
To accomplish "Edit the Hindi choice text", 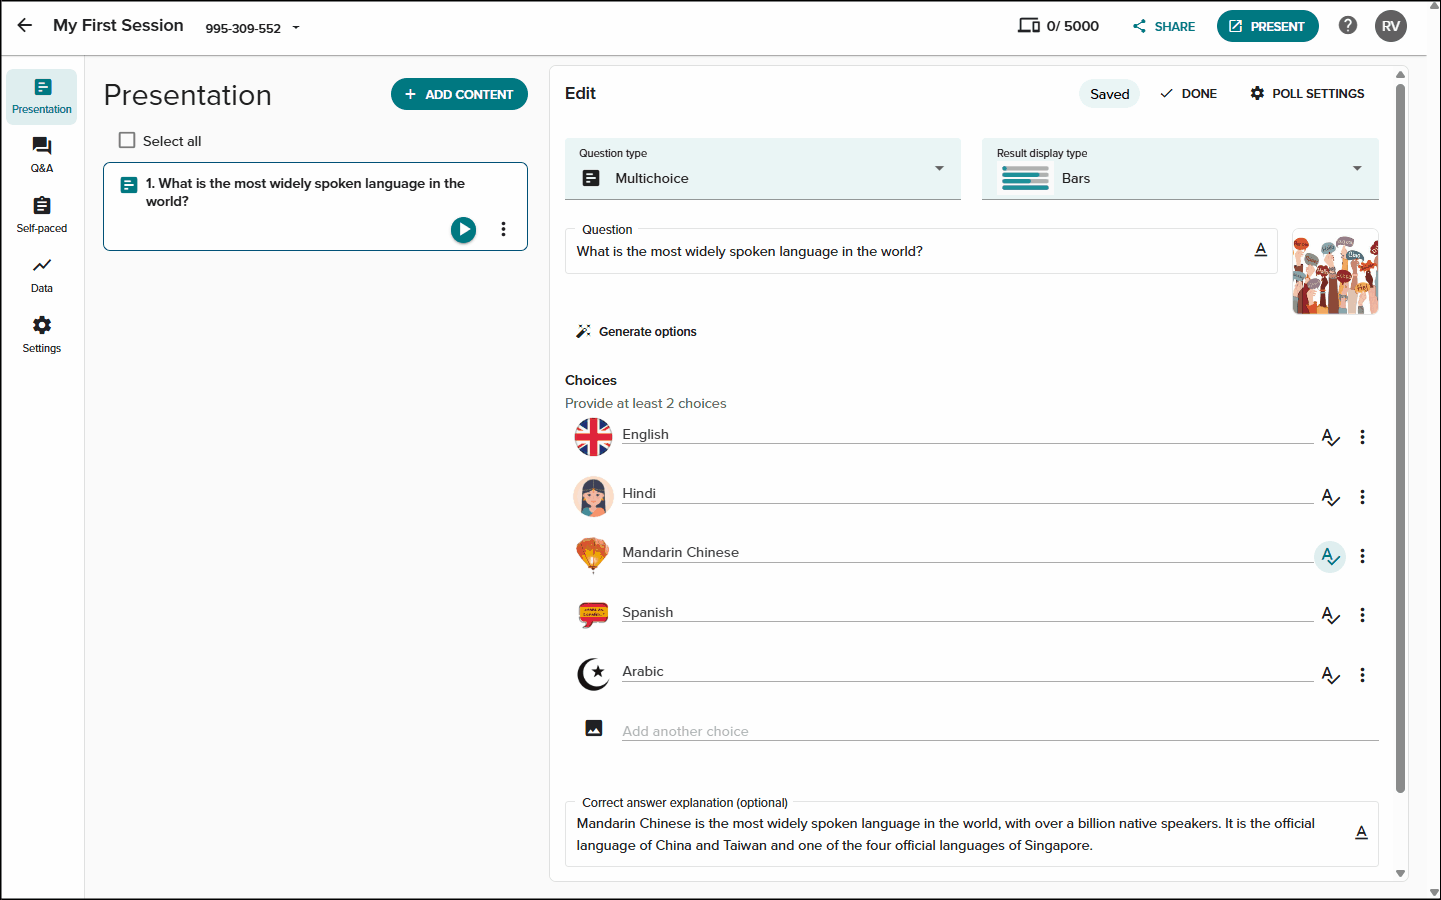I will click(967, 493).
